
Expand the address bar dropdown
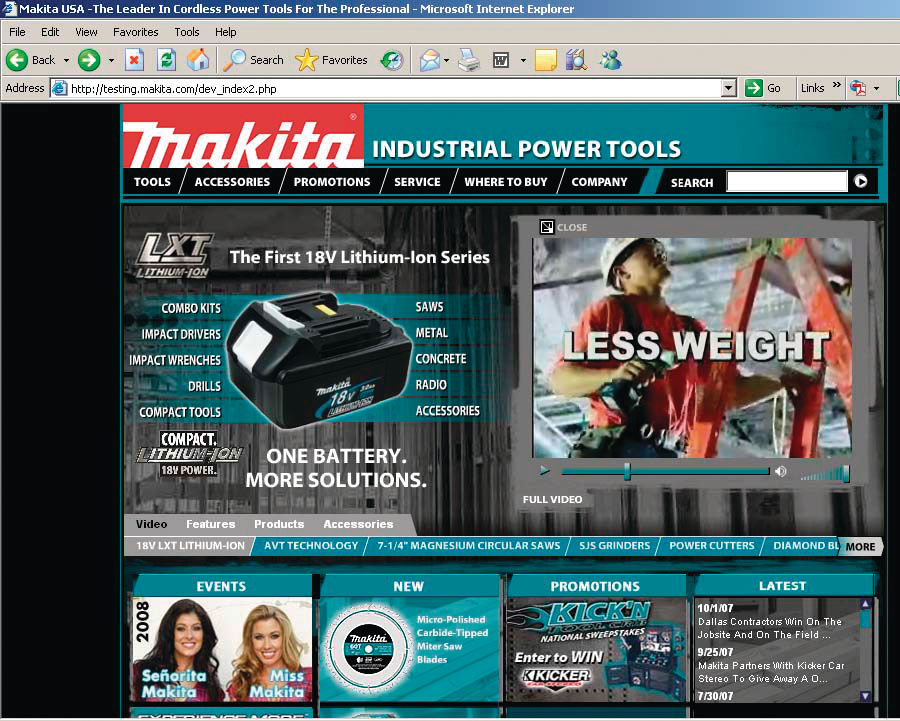coord(729,88)
